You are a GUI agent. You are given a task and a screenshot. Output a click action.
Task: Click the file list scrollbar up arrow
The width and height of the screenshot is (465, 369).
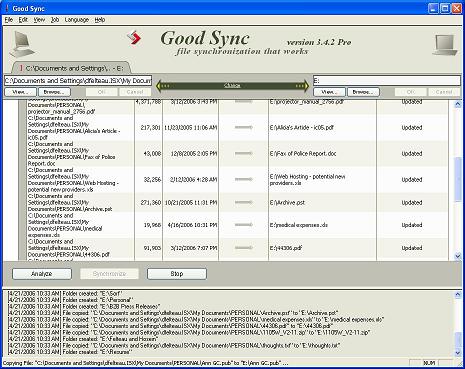coord(458,104)
